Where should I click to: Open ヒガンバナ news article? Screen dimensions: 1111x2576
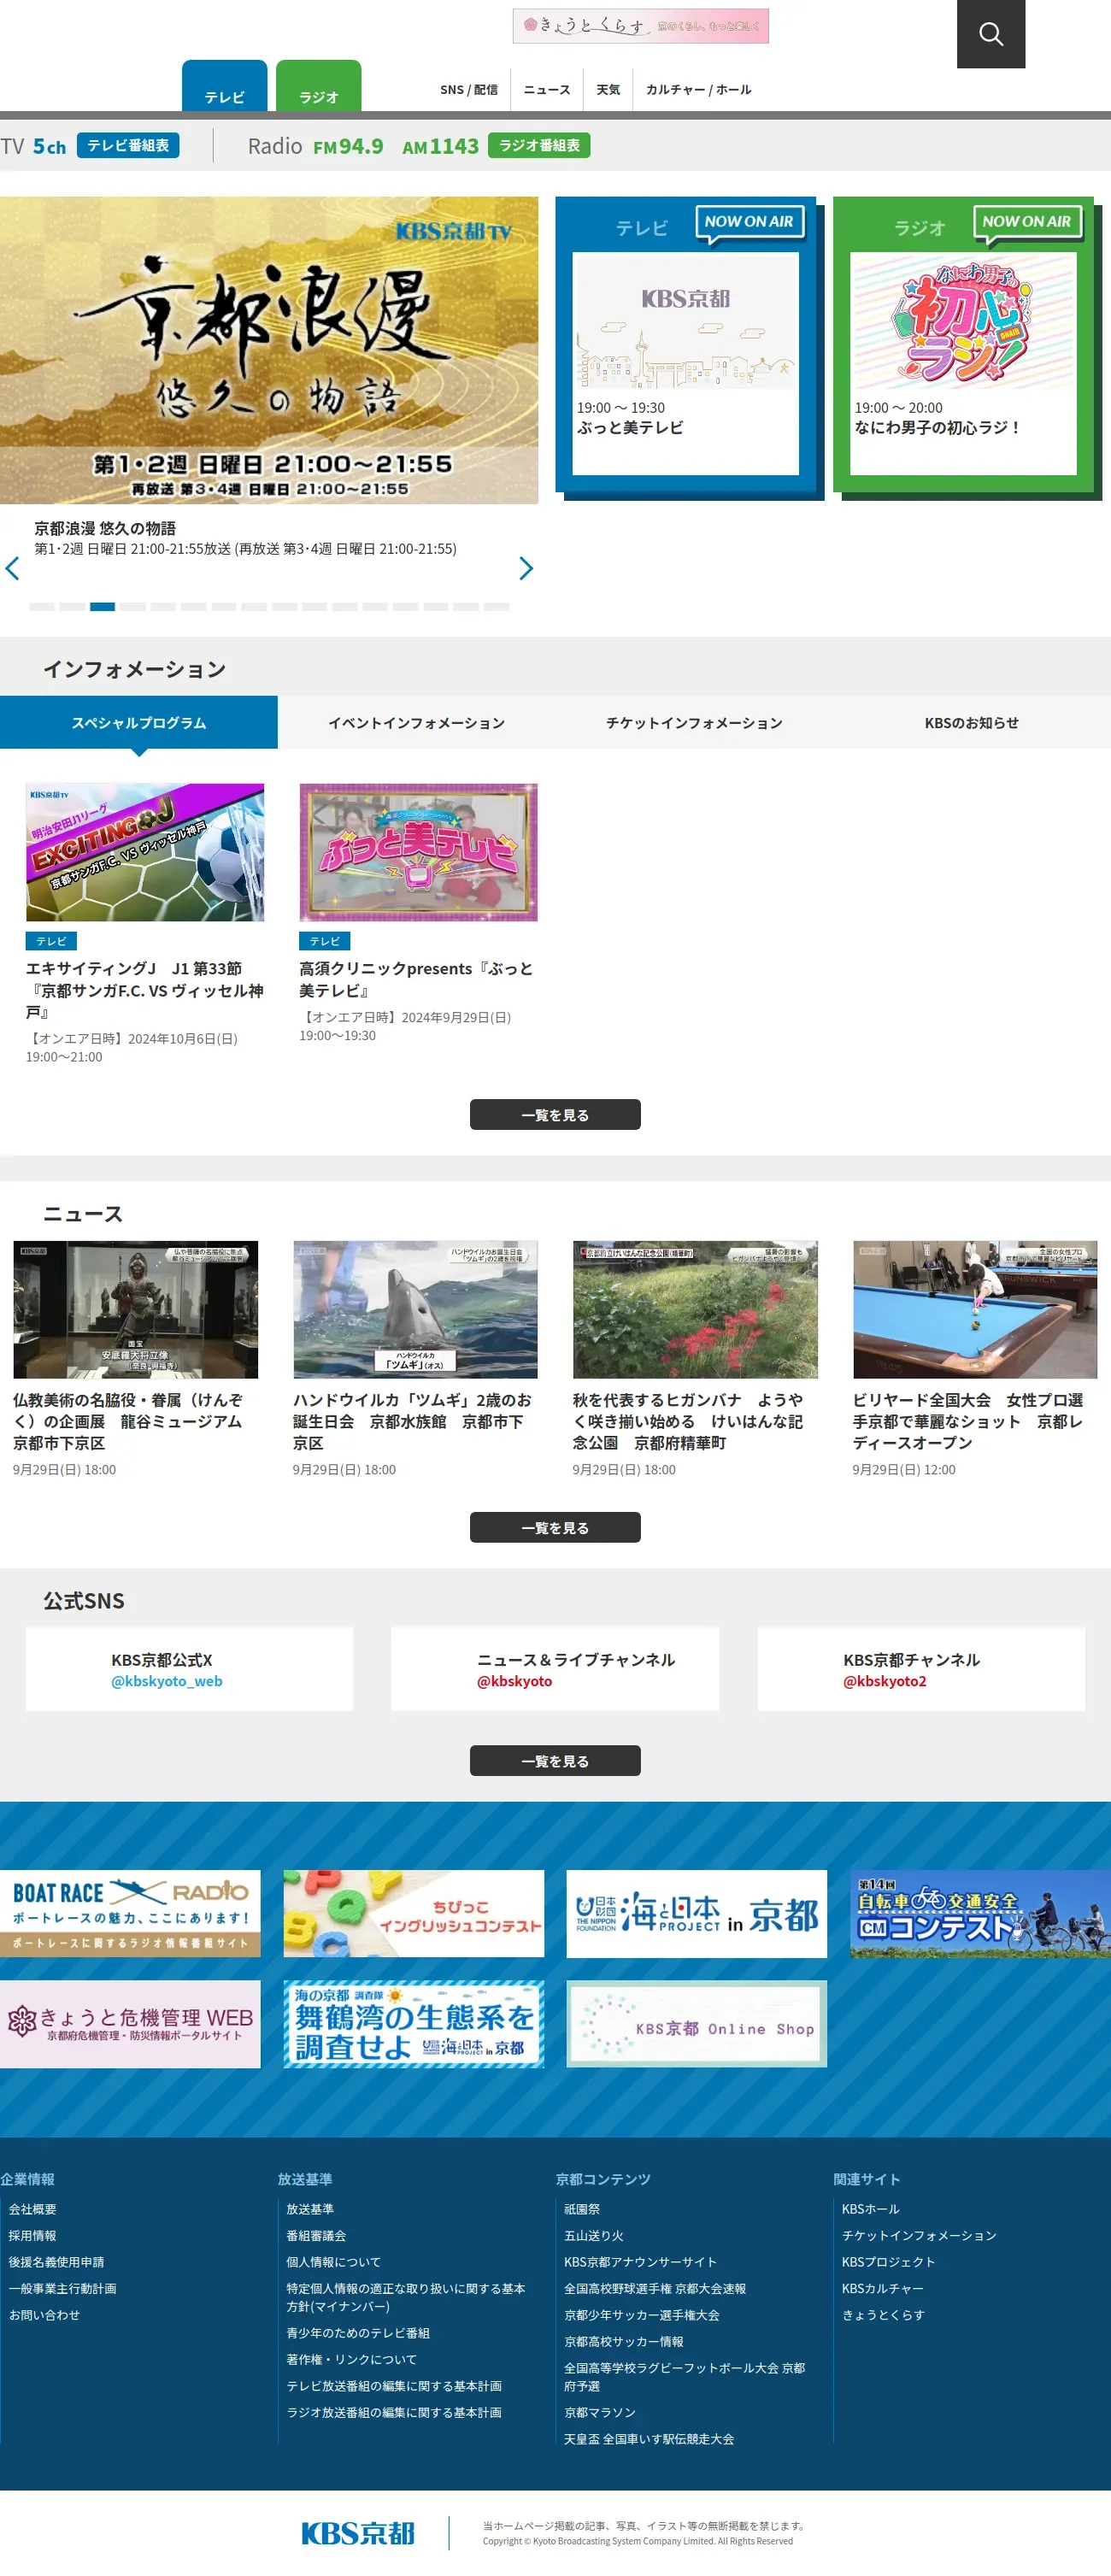tap(695, 1358)
